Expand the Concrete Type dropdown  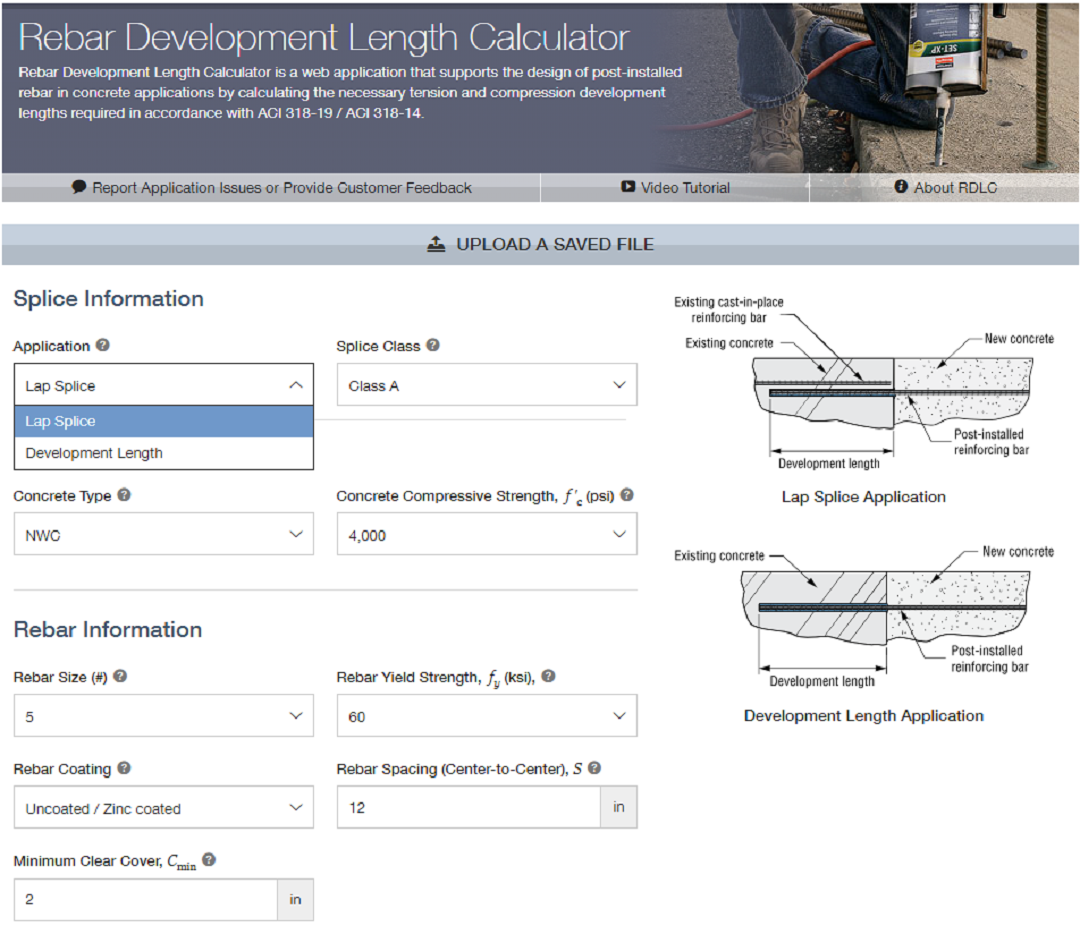[163, 535]
